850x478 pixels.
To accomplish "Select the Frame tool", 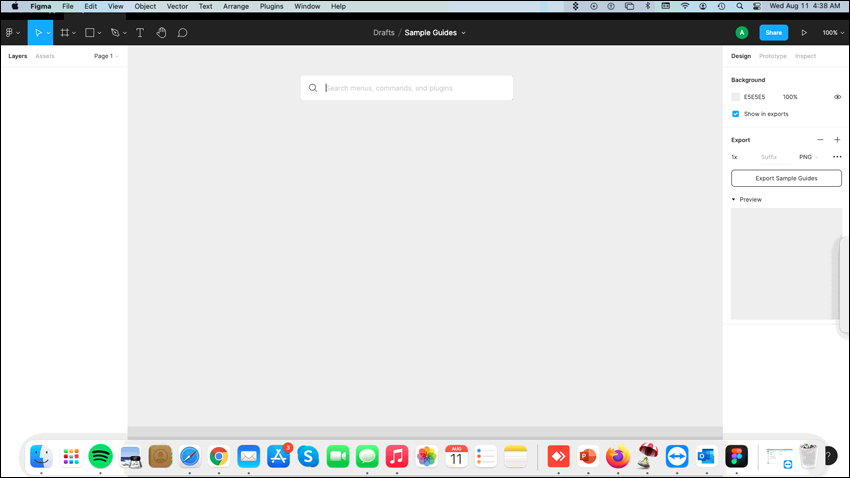I will 65,33.
